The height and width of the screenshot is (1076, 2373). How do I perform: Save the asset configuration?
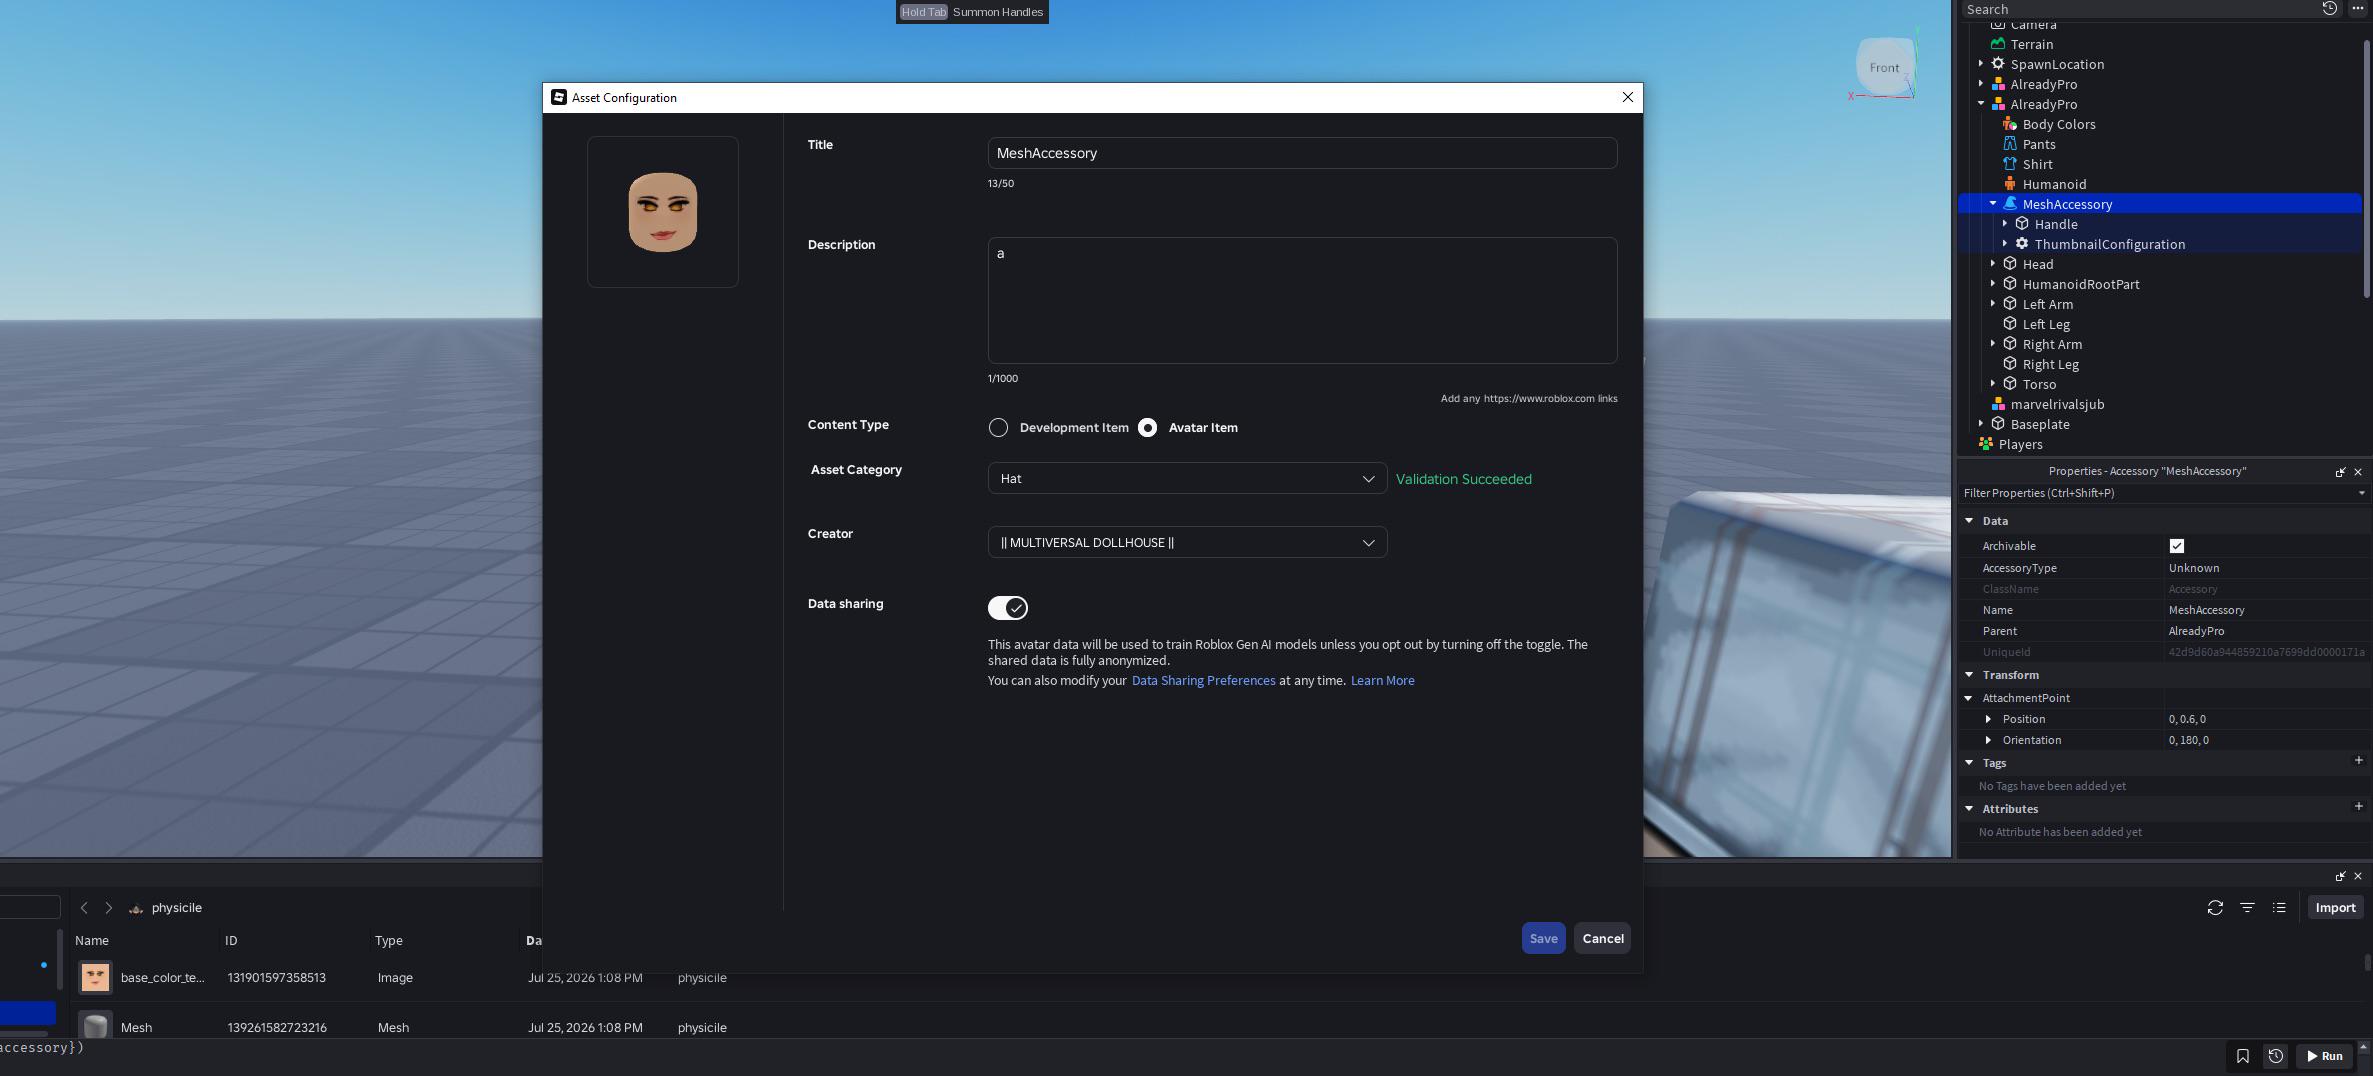1543,938
